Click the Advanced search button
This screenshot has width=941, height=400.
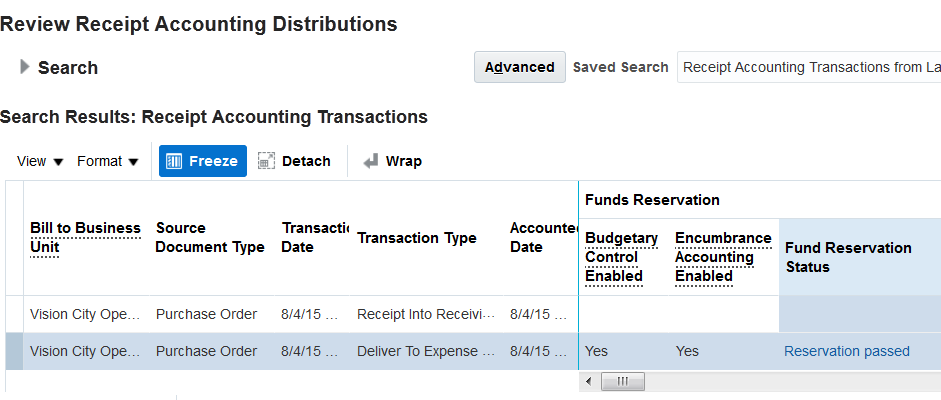[519, 67]
